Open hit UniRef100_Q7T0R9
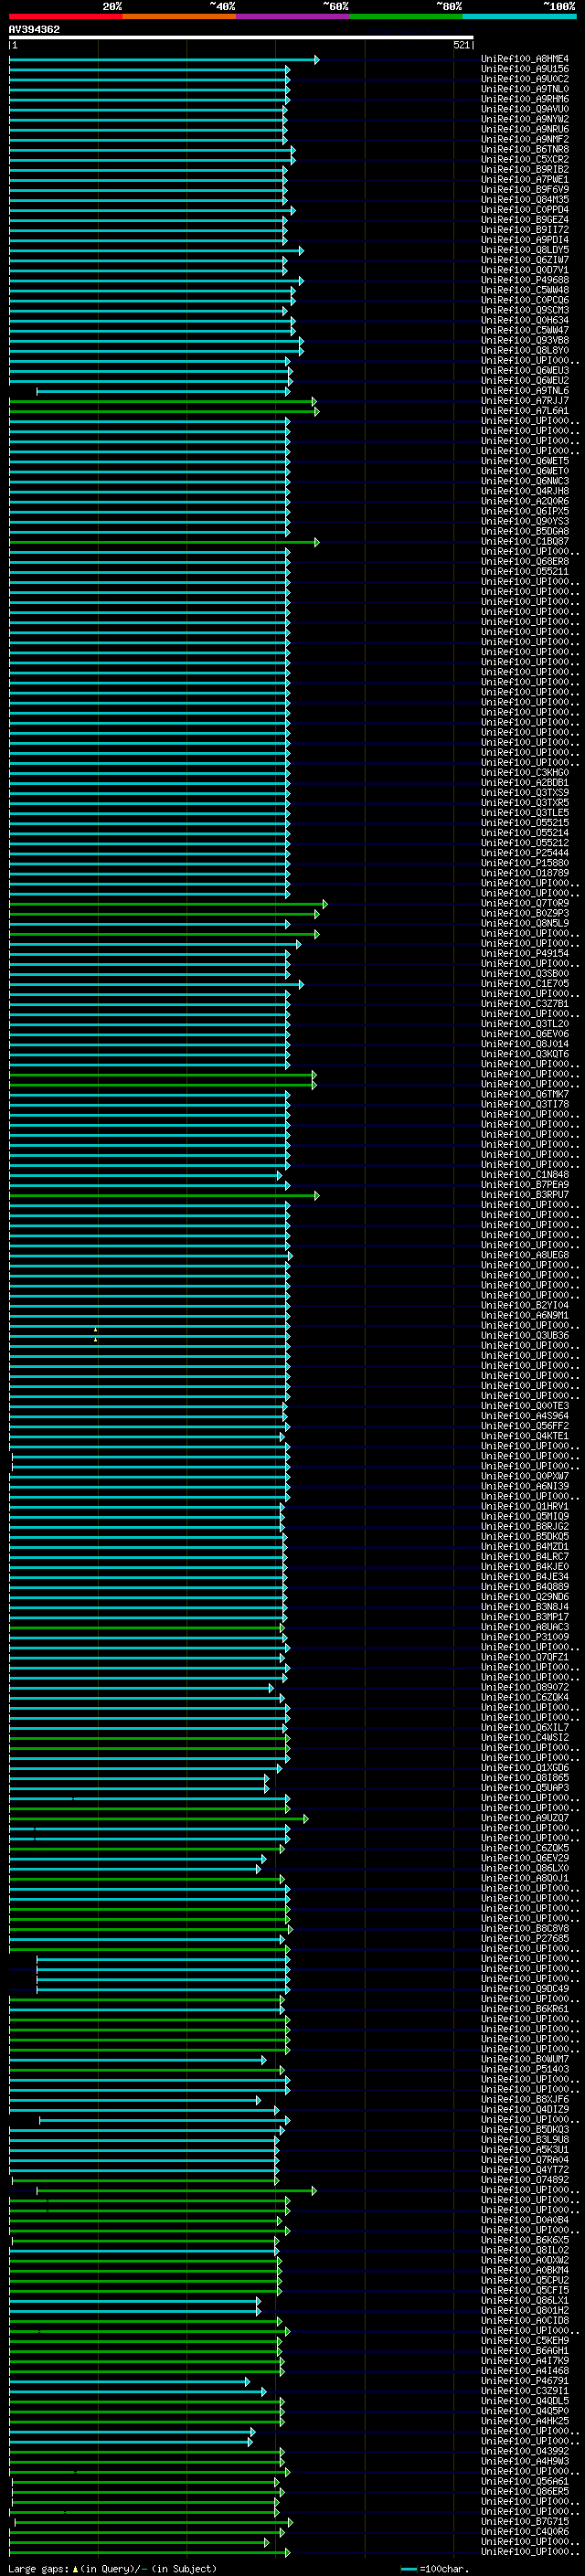This screenshot has width=585, height=2576. [525, 903]
